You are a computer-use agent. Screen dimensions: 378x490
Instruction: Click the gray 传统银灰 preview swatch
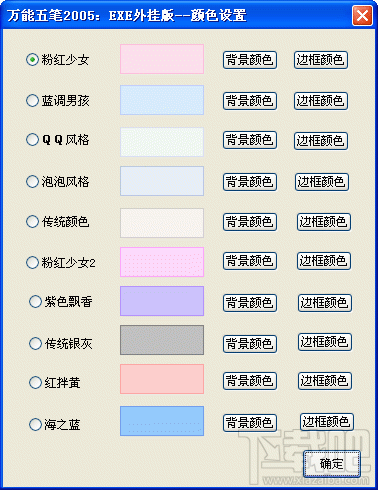click(162, 340)
